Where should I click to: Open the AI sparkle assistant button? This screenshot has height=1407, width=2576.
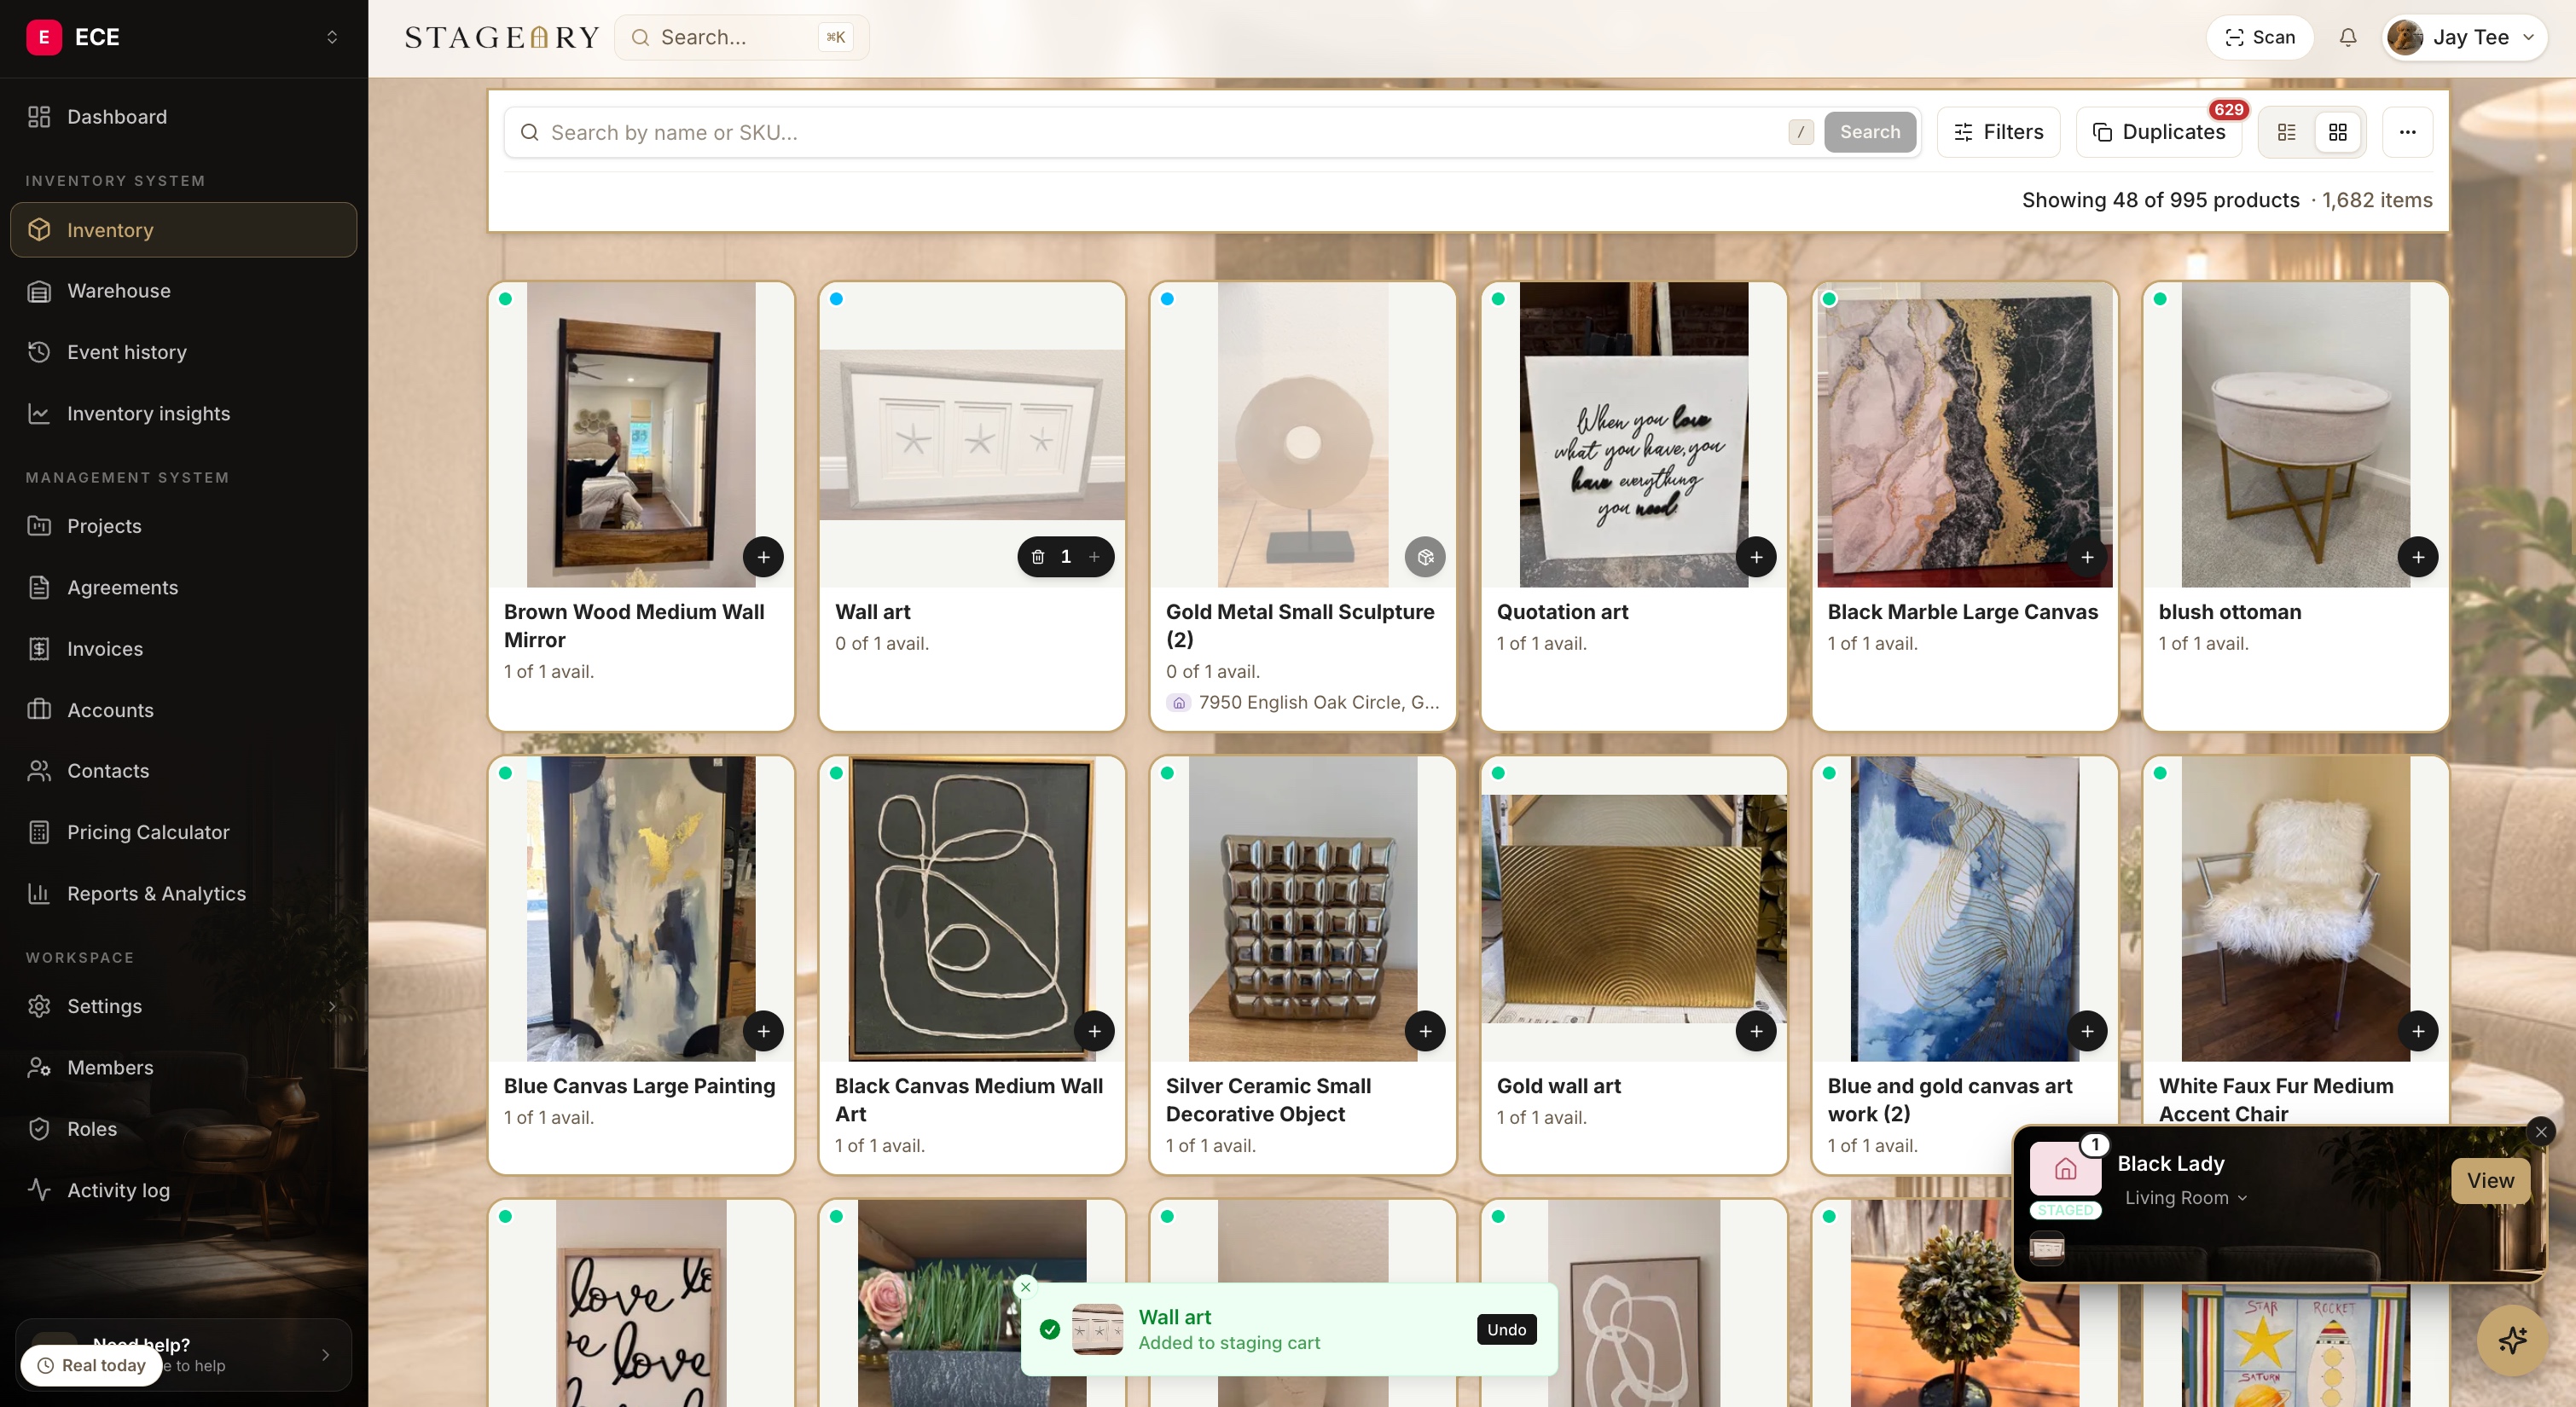pos(2512,1340)
